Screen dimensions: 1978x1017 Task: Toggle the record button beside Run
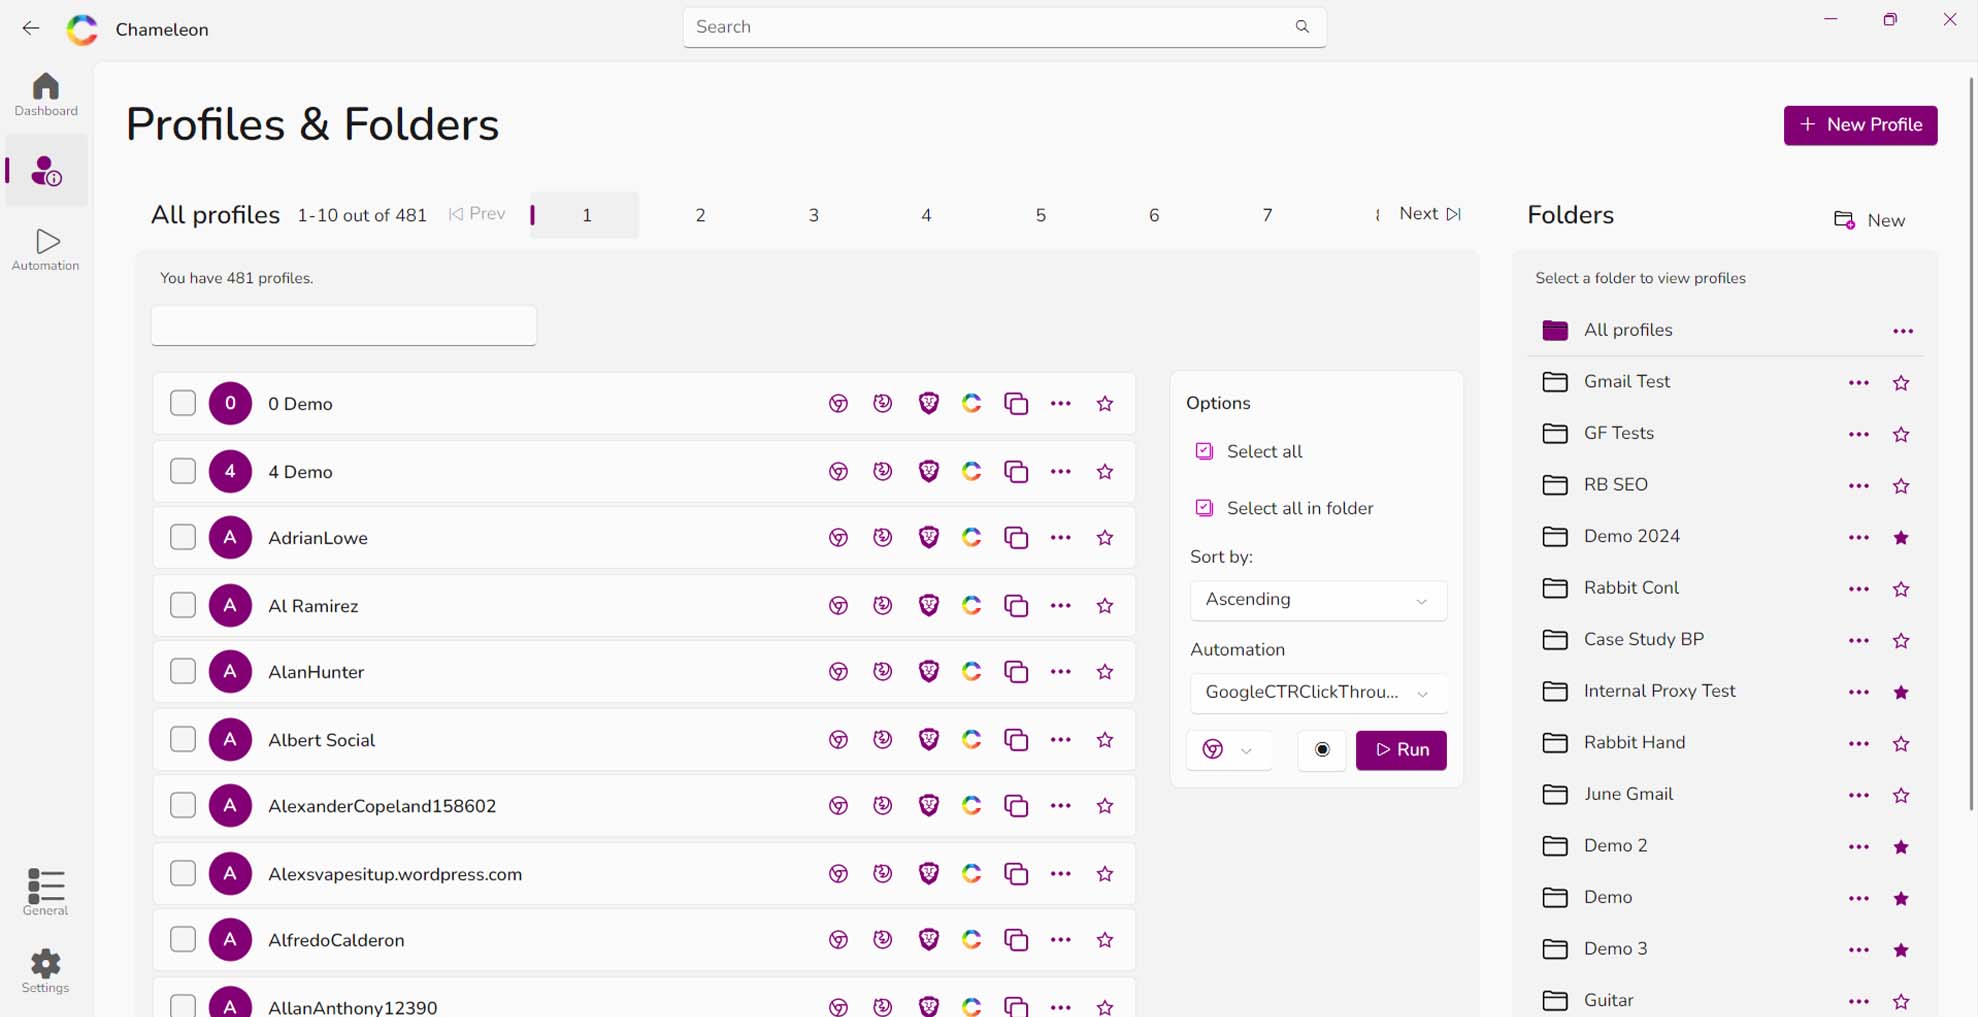click(x=1322, y=750)
